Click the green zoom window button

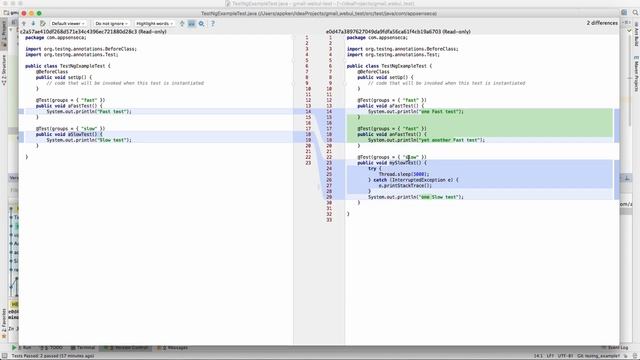[39, 13]
